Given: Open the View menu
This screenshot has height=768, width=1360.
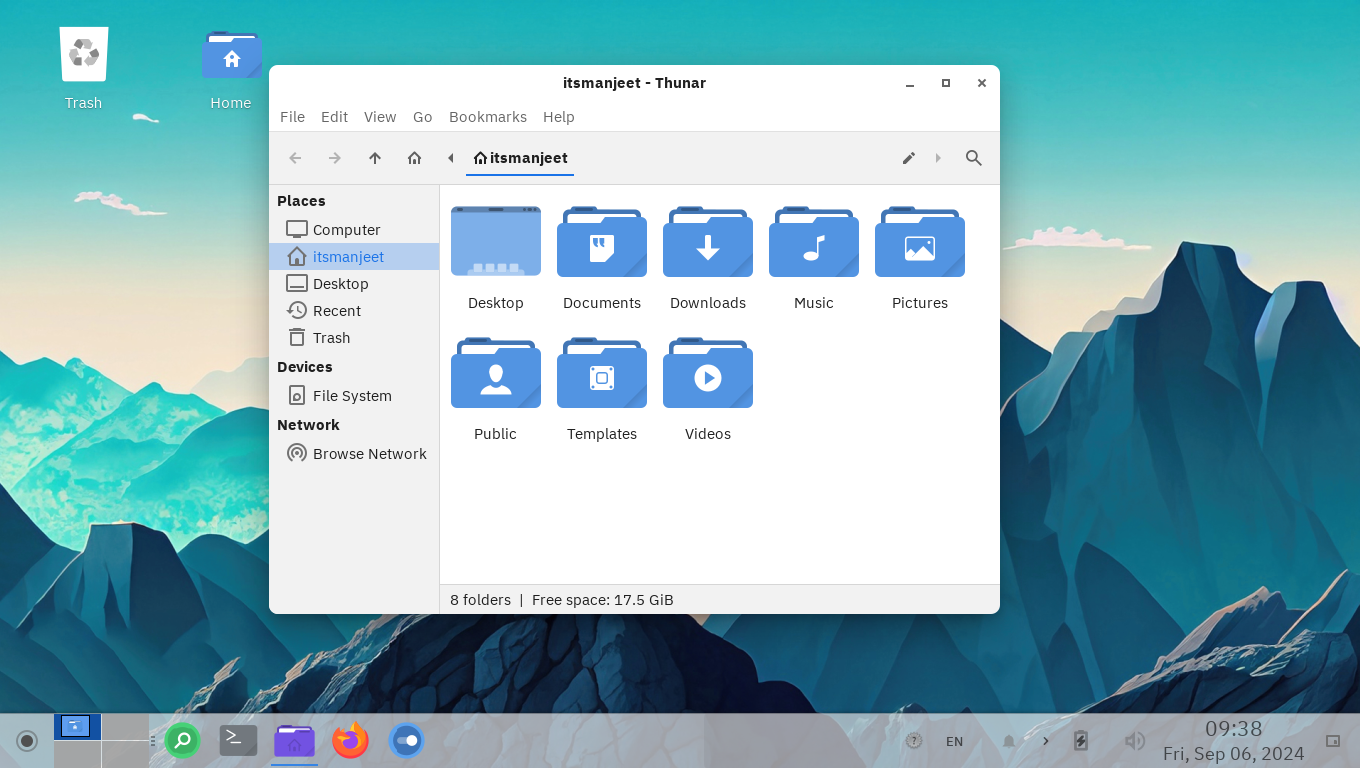Looking at the screenshot, I should coord(380,117).
